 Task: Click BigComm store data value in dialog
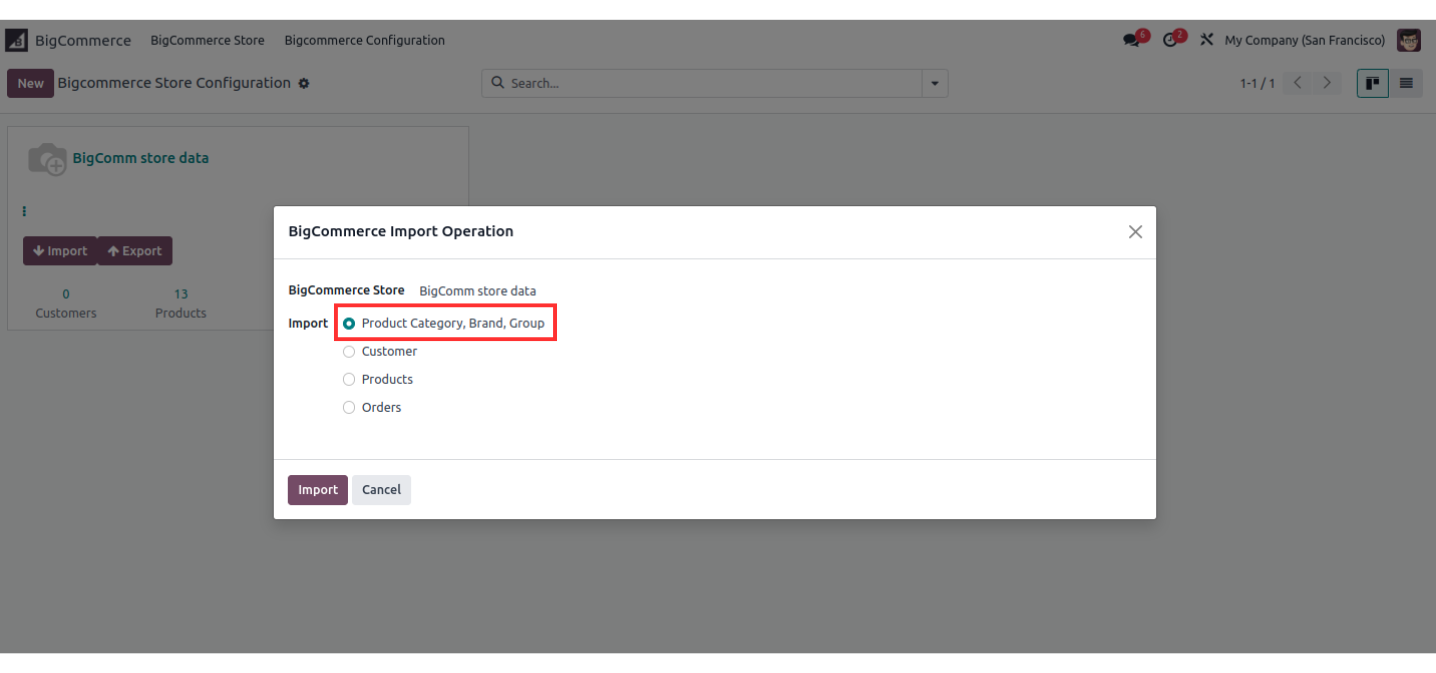point(478,291)
